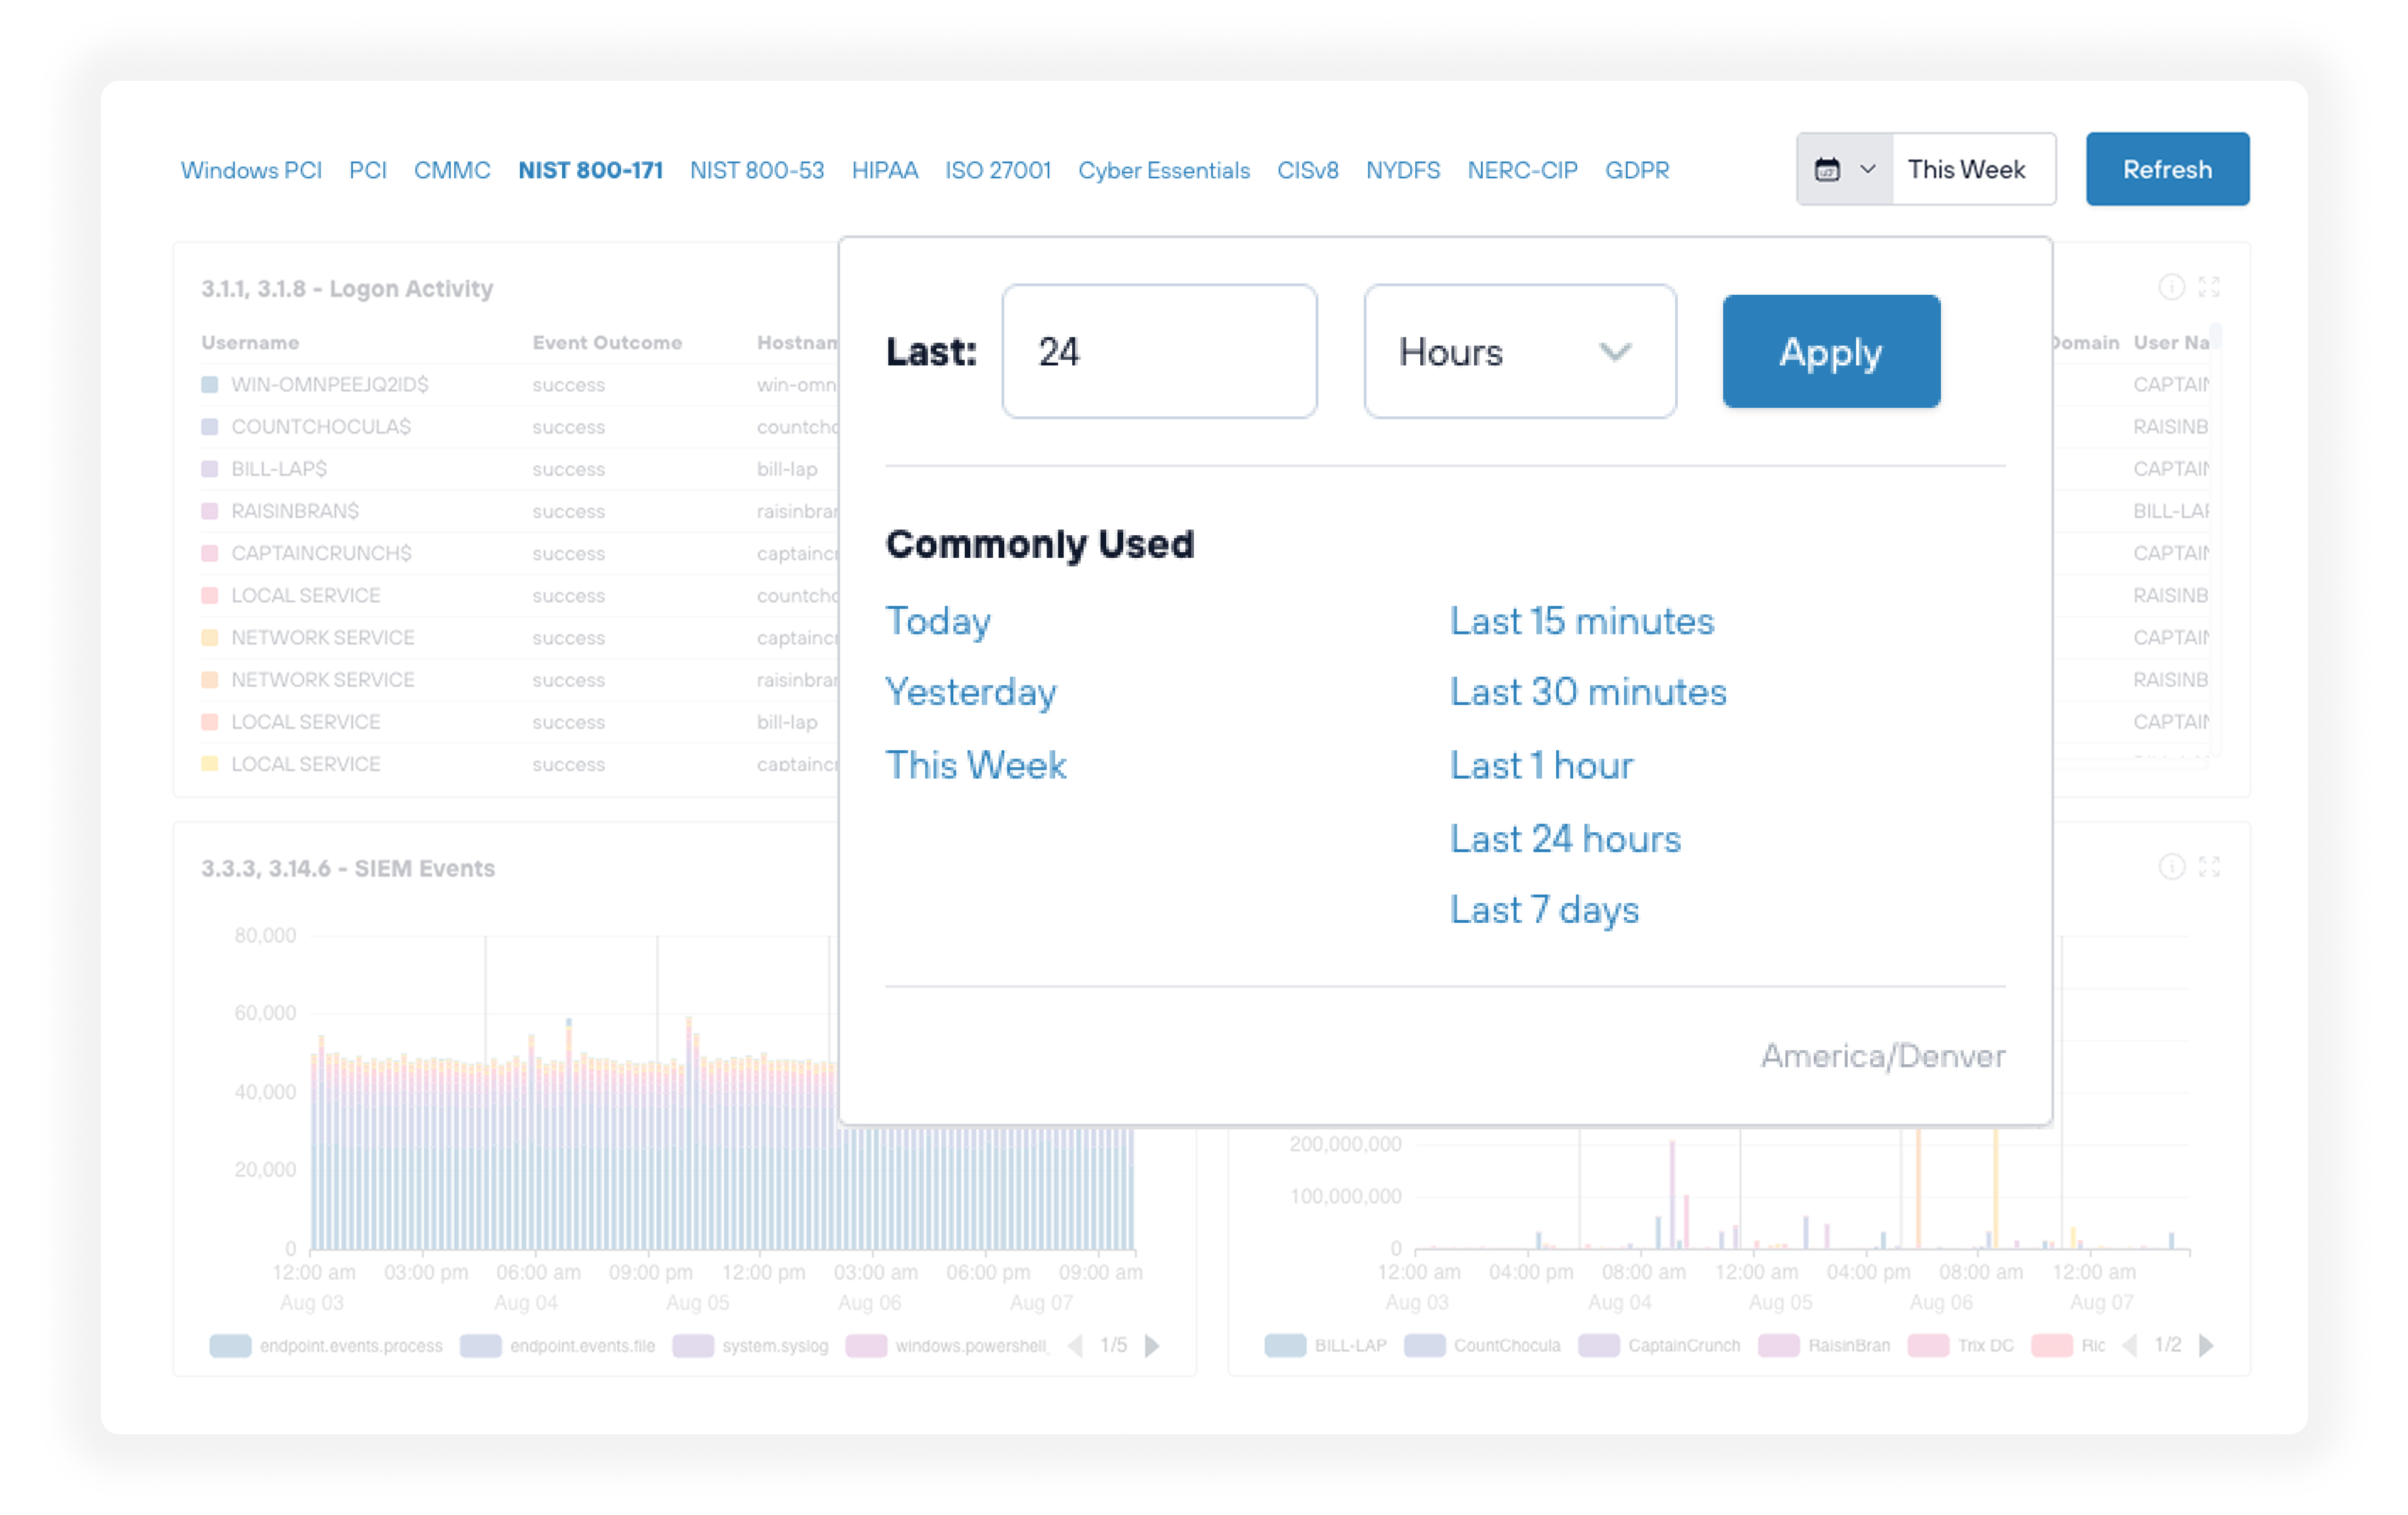Open the Hours unit dropdown

1519,352
